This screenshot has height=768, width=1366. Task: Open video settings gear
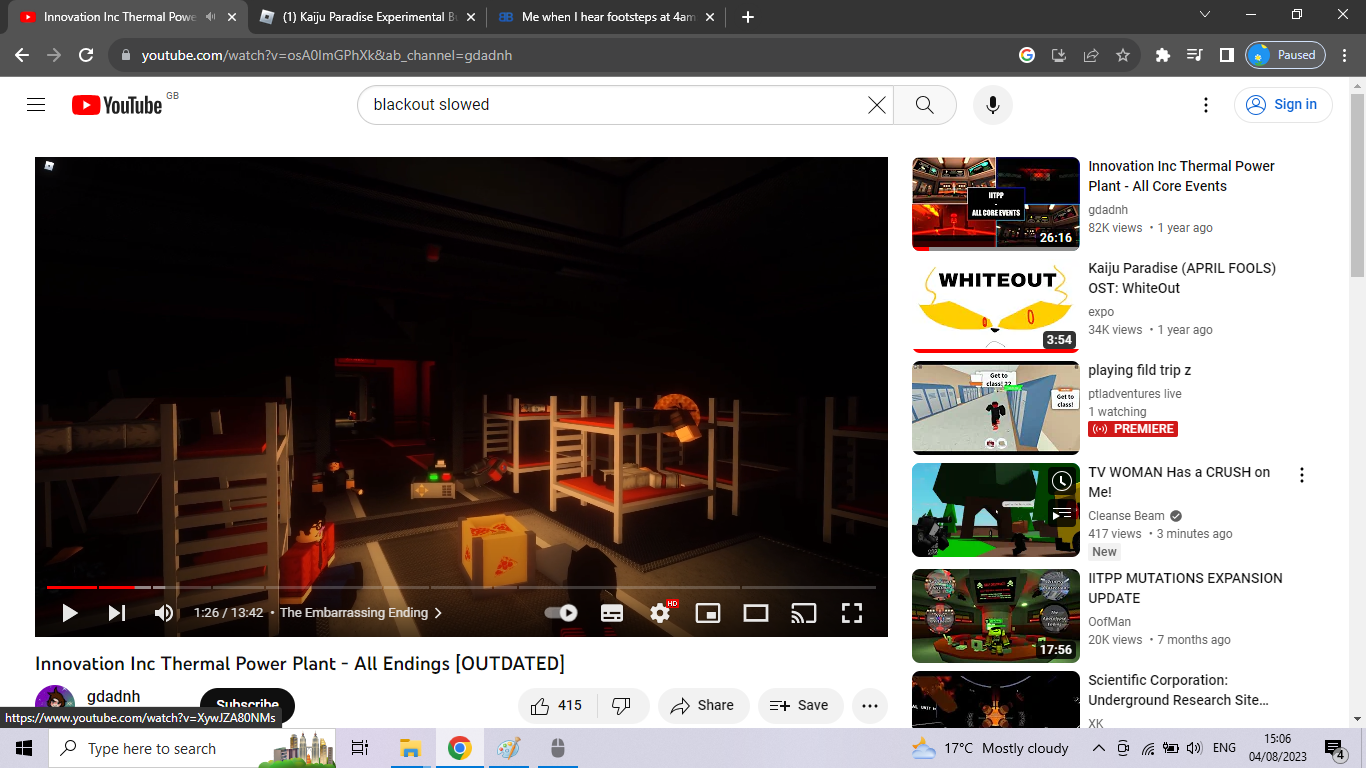click(660, 613)
